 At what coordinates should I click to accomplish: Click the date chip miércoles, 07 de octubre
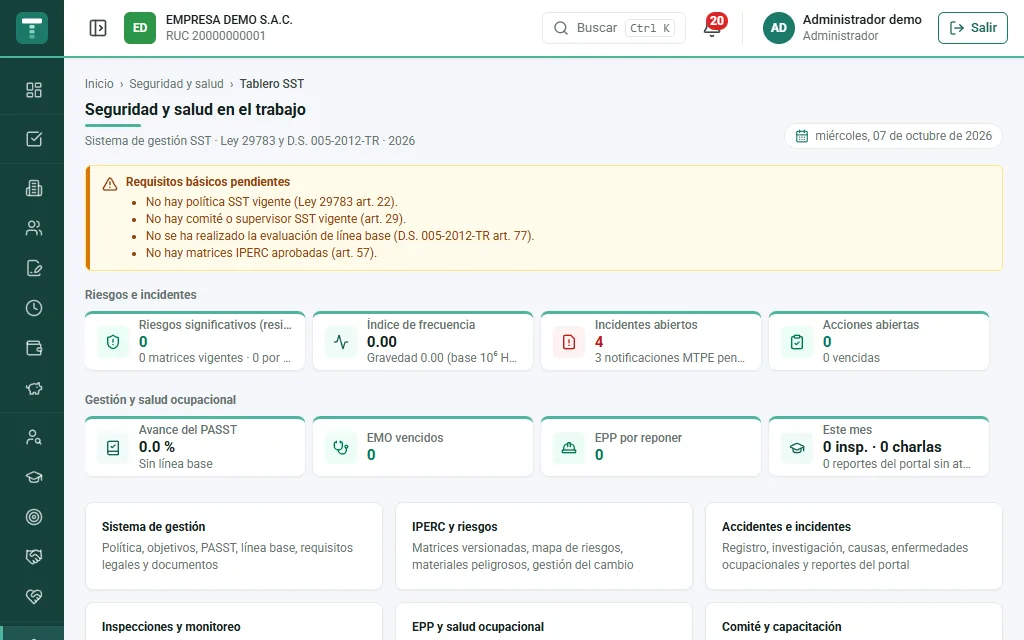click(893, 136)
